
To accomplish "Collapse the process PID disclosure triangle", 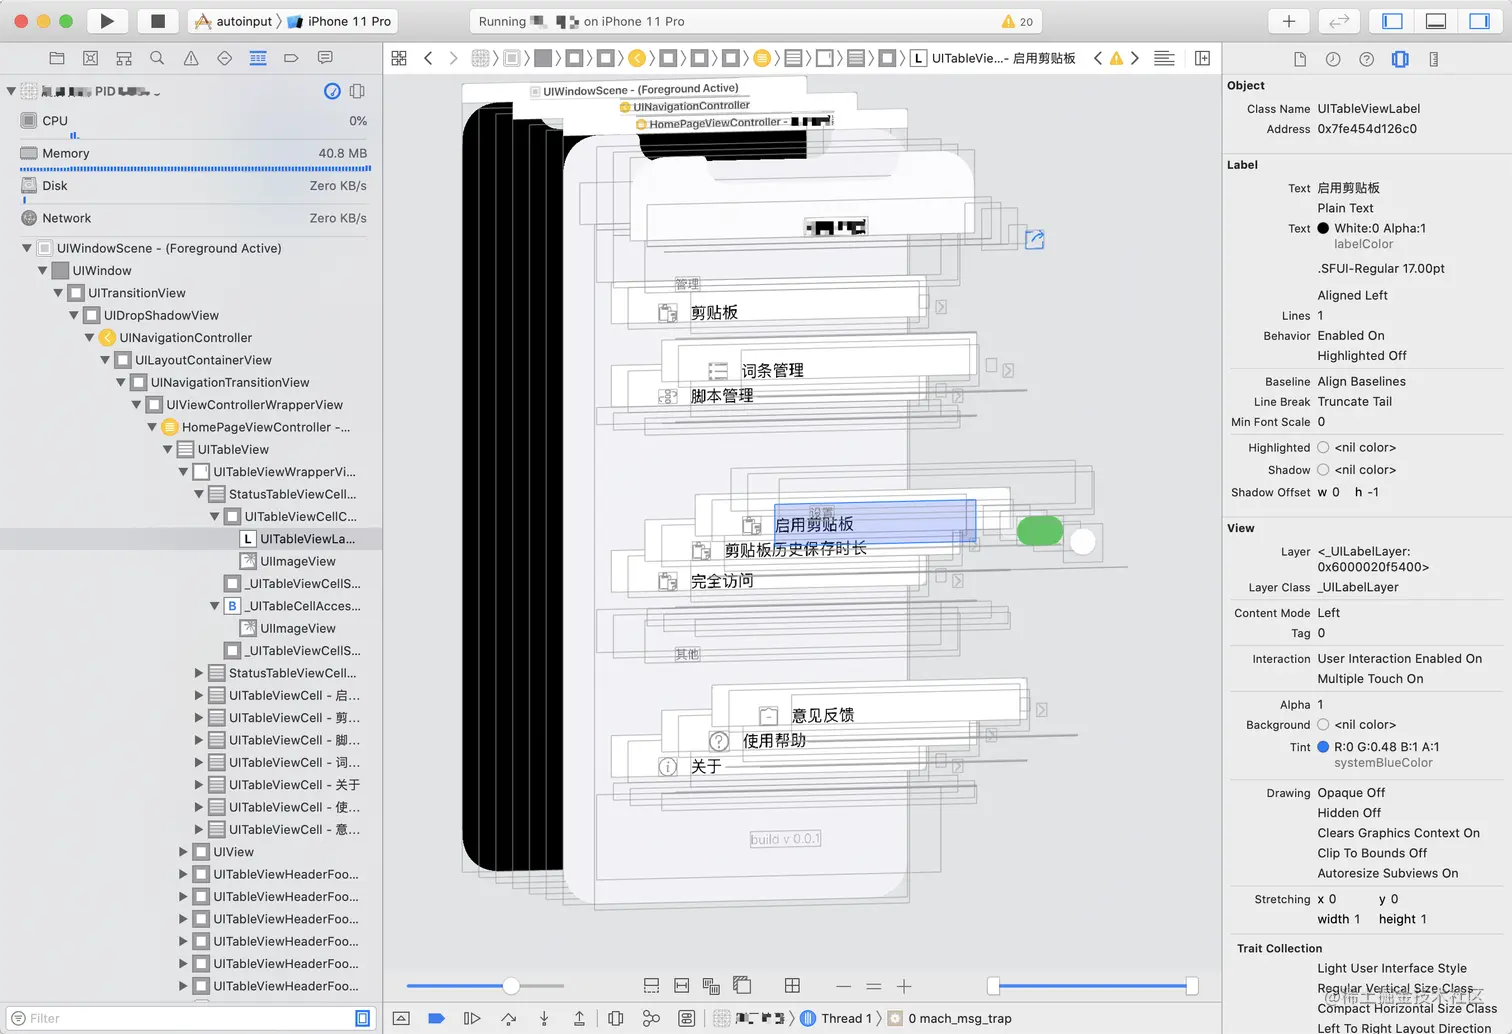I will pos(11,91).
